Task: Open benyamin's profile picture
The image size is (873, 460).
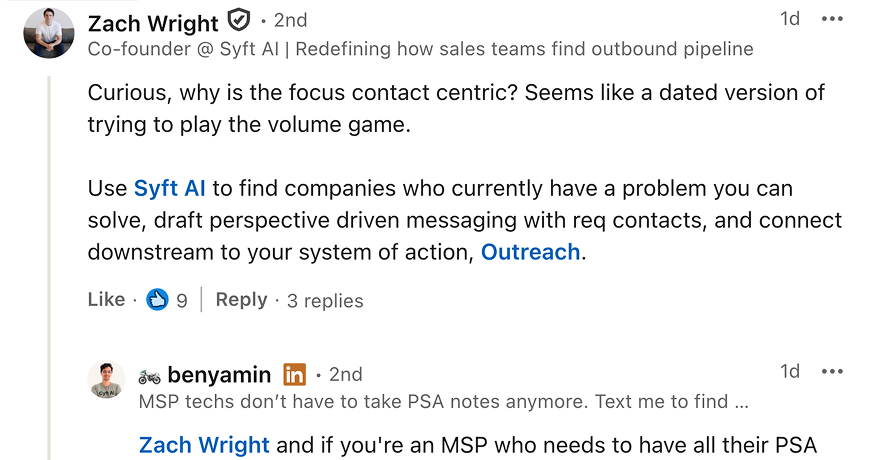Action: point(106,381)
